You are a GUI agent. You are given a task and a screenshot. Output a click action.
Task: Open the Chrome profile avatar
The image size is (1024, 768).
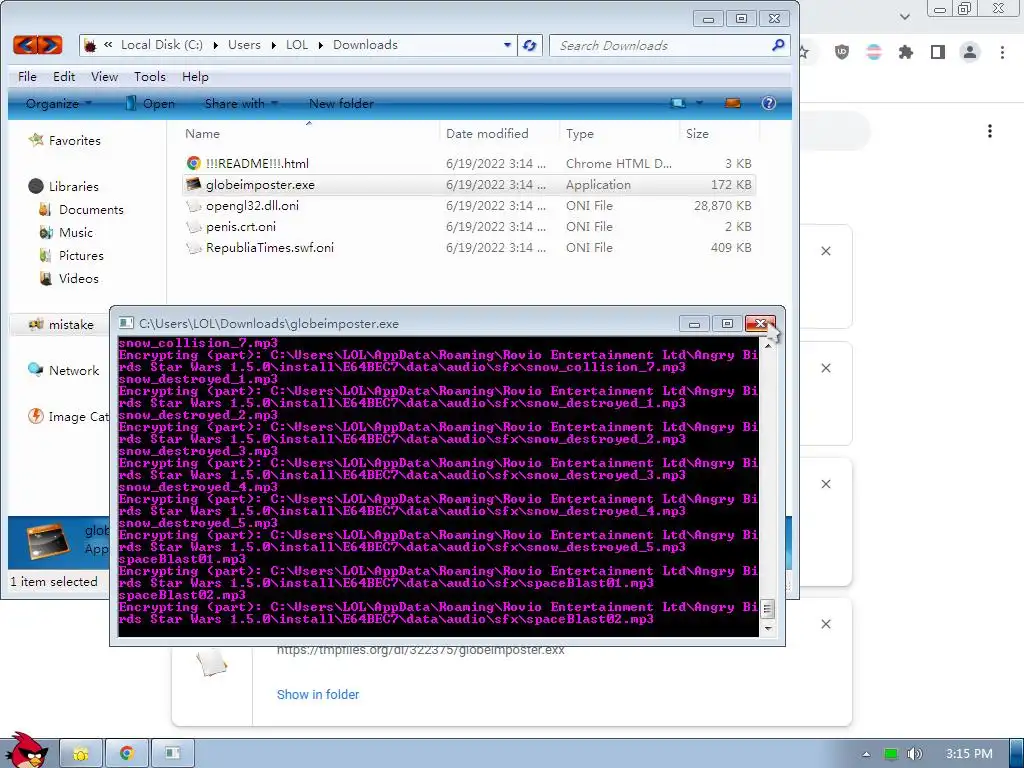tap(970, 52)
